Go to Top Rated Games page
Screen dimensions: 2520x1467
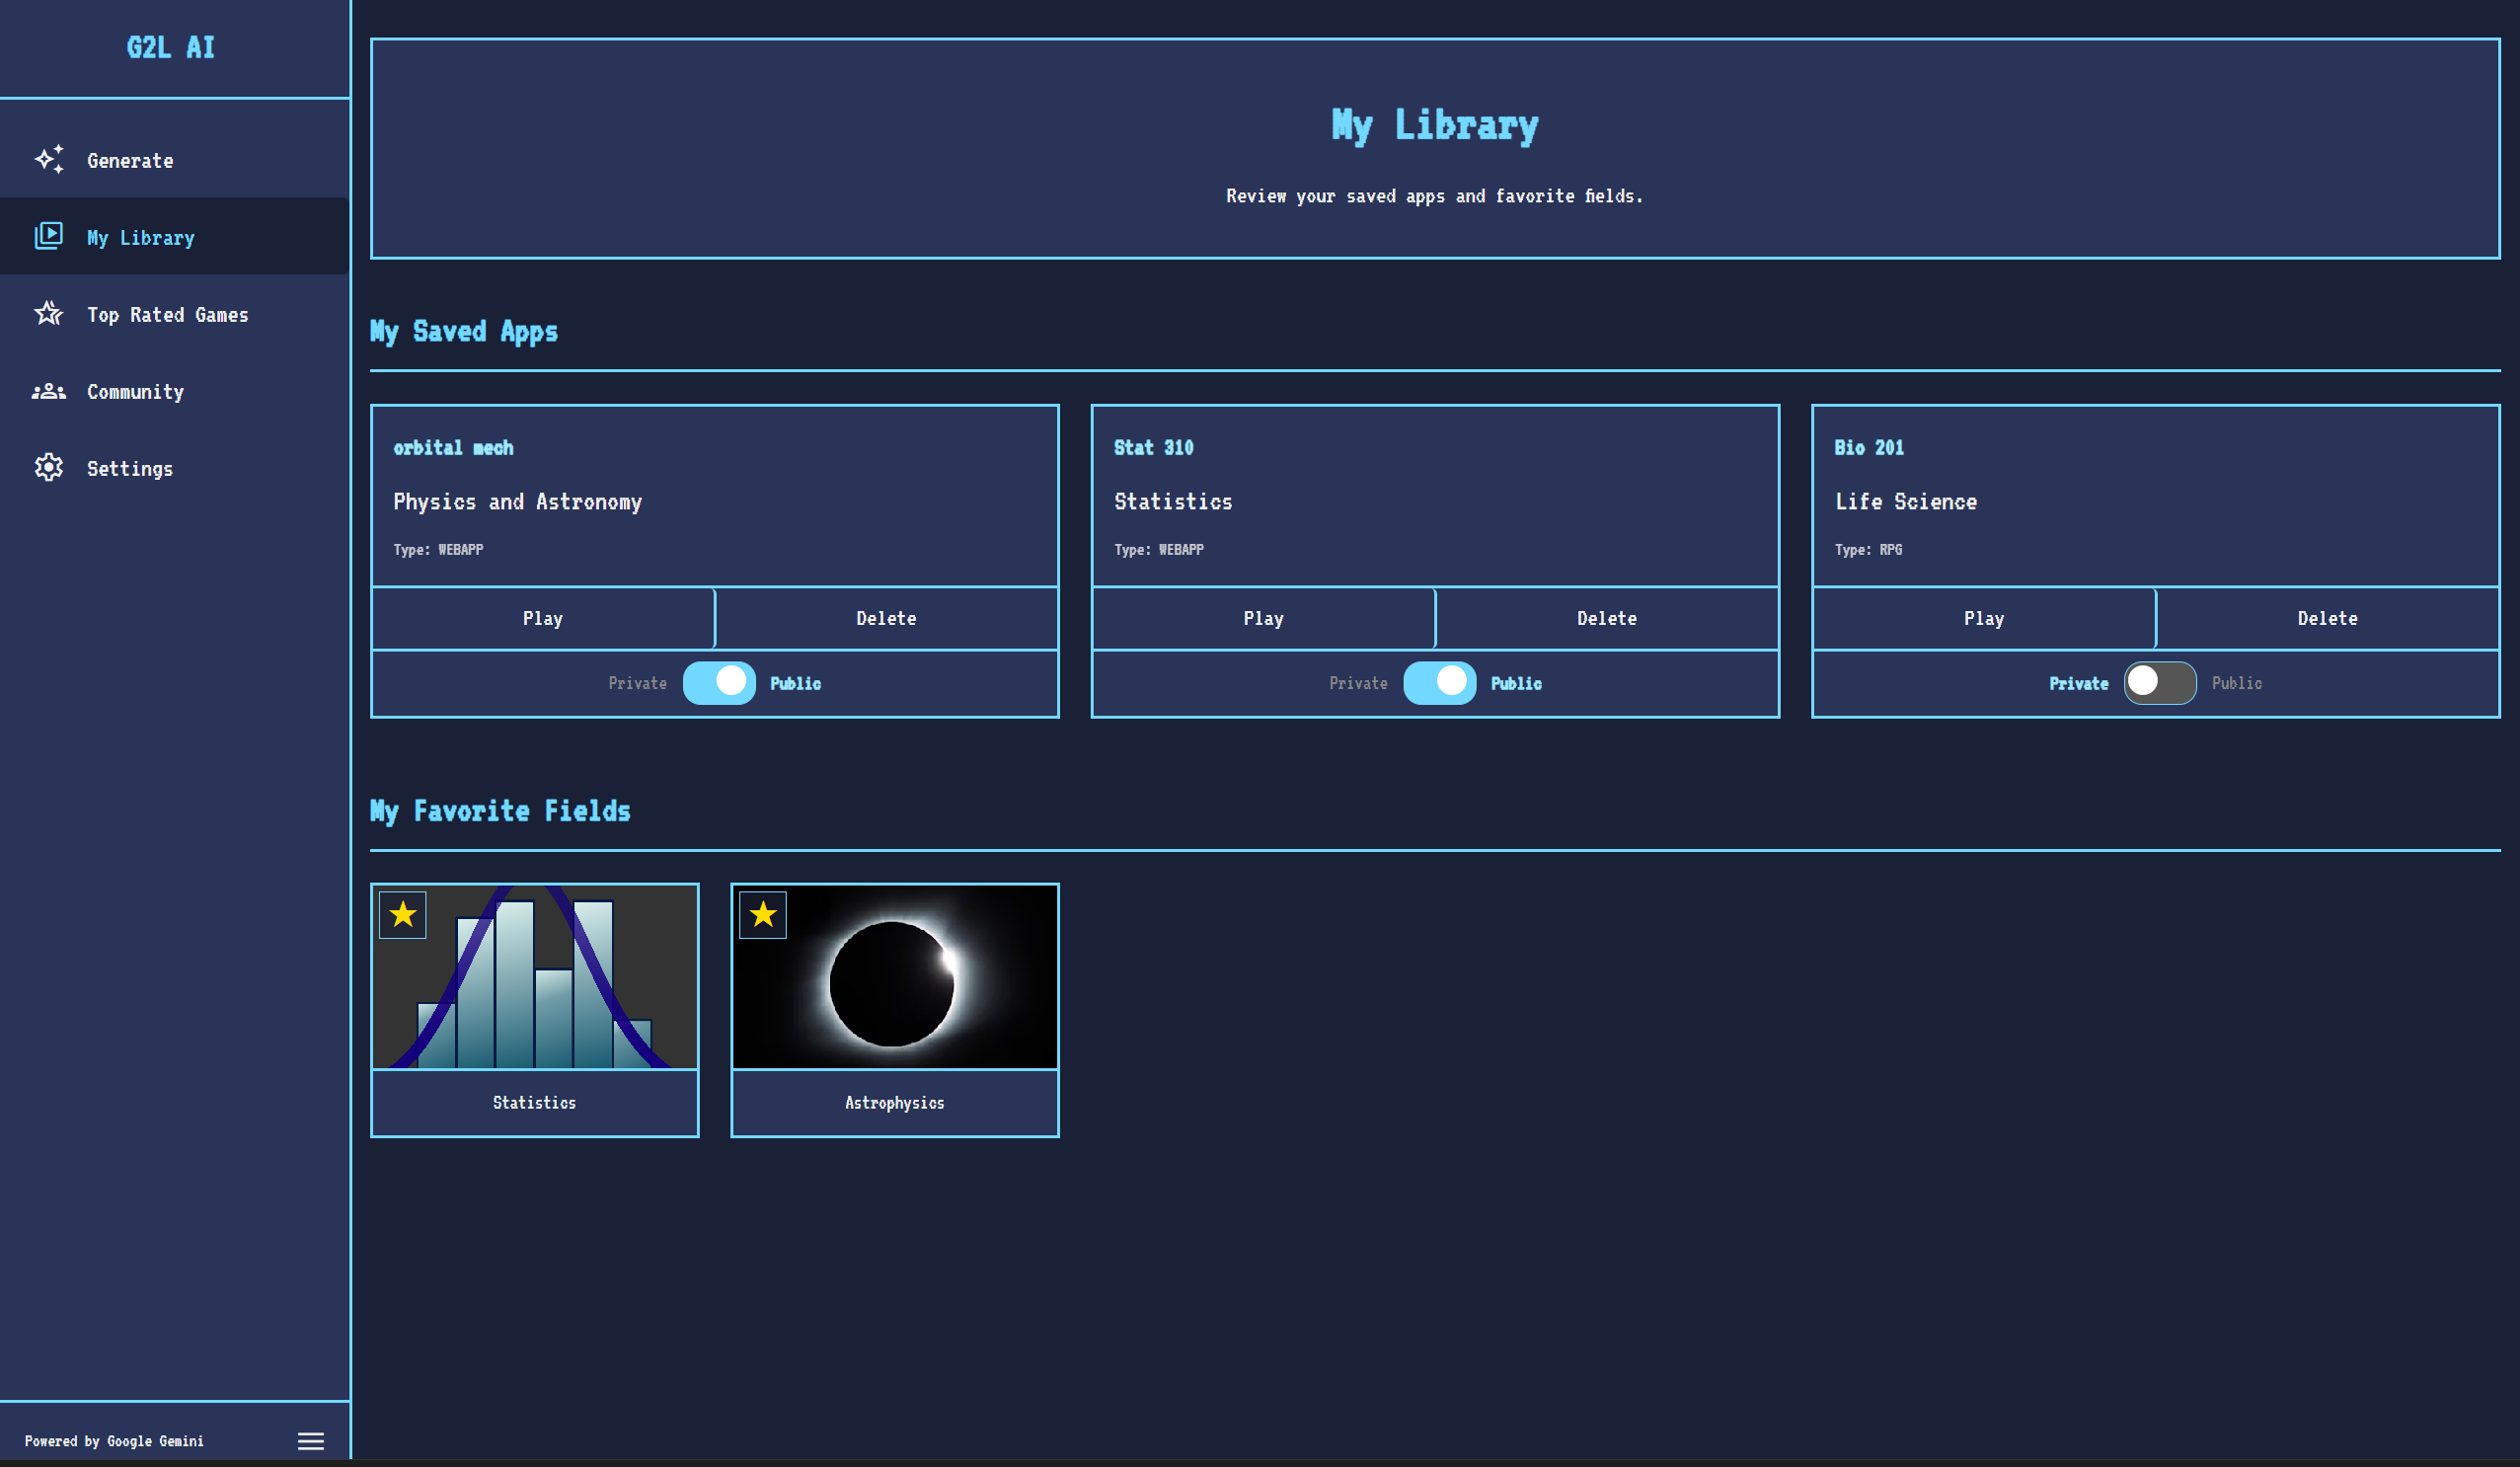tap(167, 315)
